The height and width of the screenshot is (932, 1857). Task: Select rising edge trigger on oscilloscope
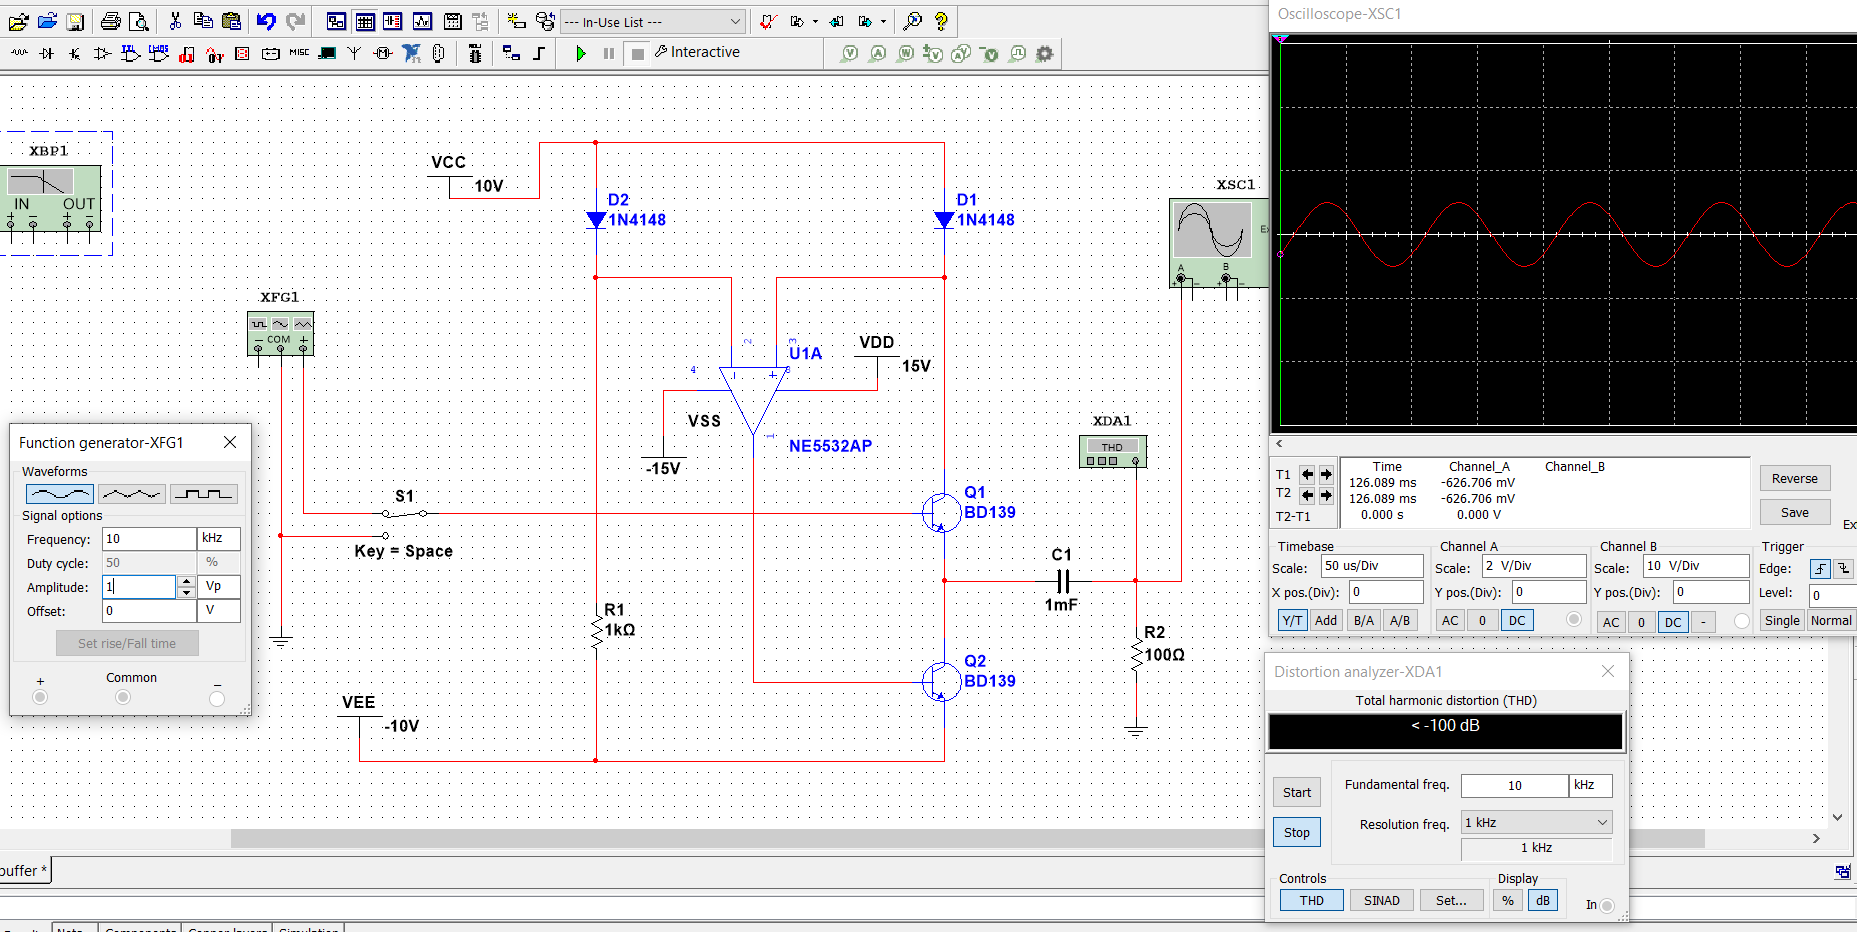(x=1820, y=568)
